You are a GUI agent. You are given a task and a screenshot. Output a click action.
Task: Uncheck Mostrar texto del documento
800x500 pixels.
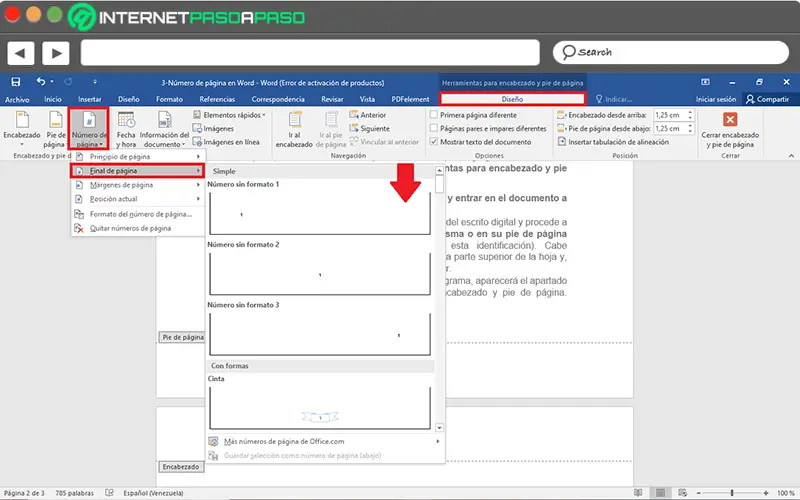(x=434, y=141)
